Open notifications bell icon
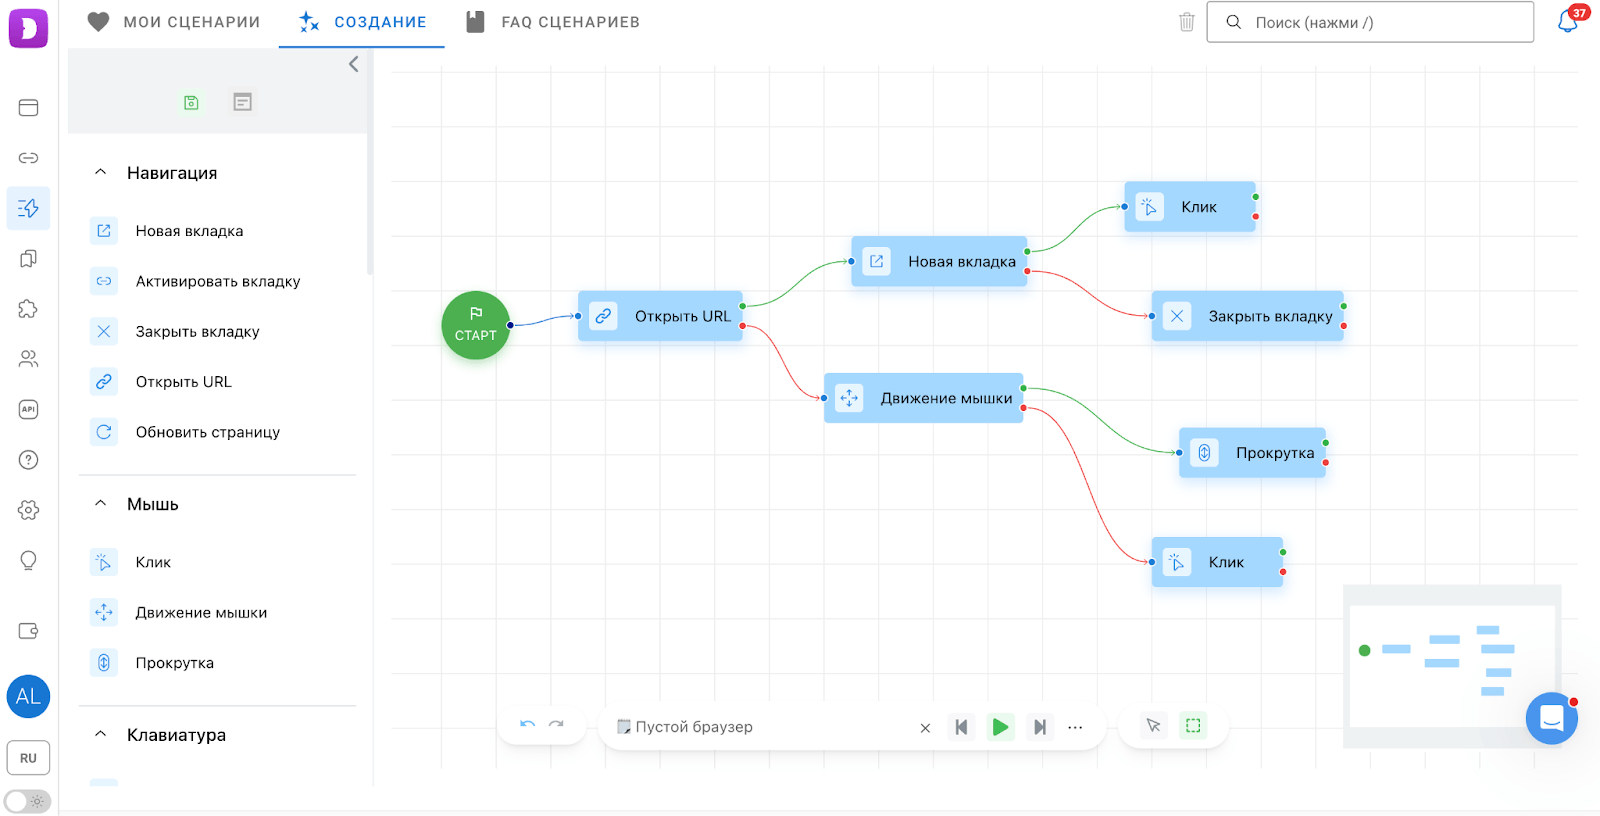The width and height of the screenshot is (1600, 816). click(1567, 22)
